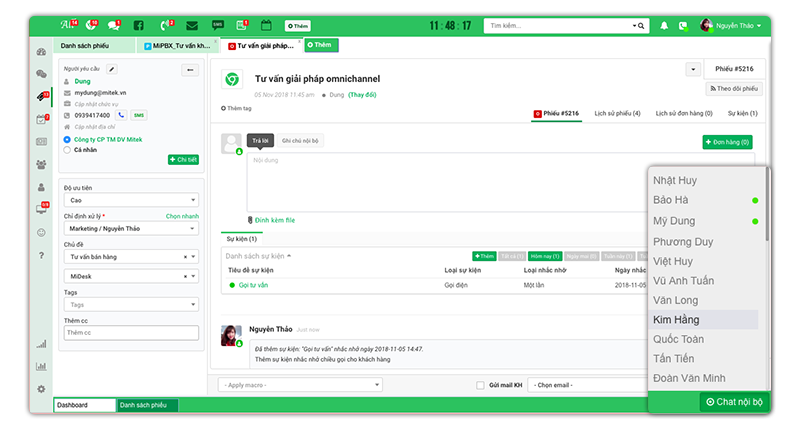Click the green Chi tiết button
This screenshot has width=800, height=429.
pos(183,160)
